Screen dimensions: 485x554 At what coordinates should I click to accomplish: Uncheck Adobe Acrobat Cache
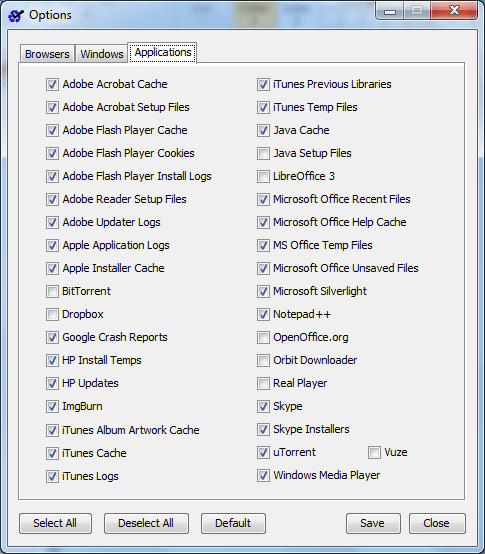point(52,85)
